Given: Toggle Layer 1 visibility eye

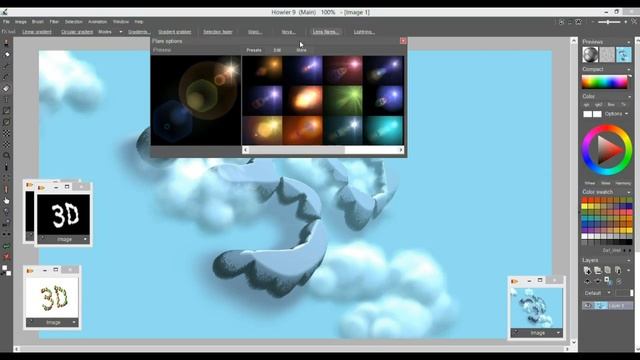Looking at the screenshot, I should (587, 305).
